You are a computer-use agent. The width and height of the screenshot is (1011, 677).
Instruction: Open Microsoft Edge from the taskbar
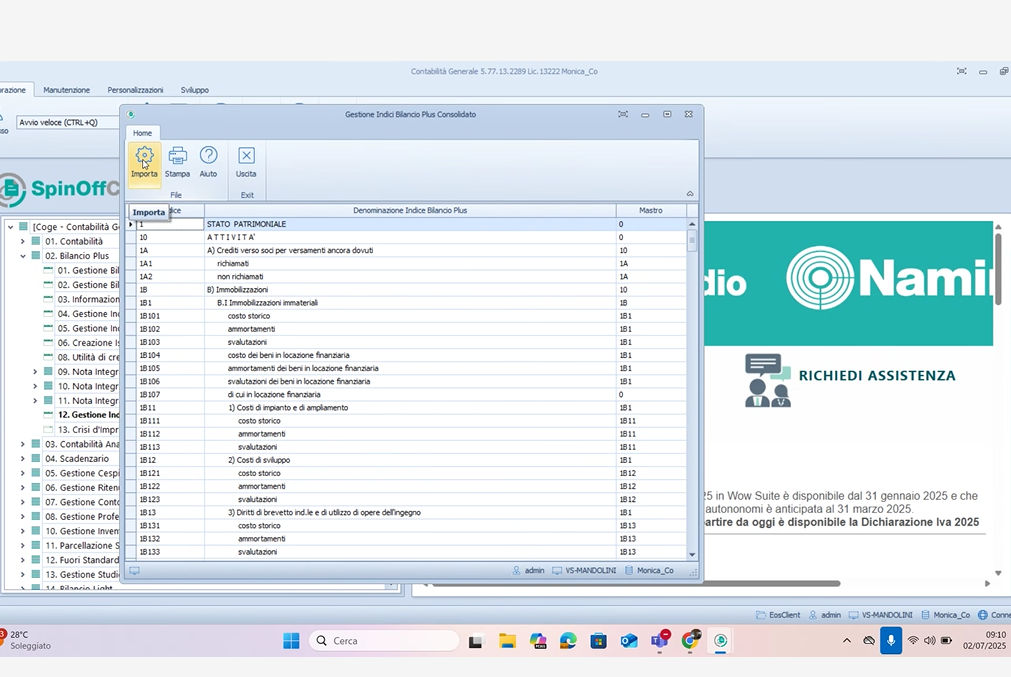coord(568,641)
